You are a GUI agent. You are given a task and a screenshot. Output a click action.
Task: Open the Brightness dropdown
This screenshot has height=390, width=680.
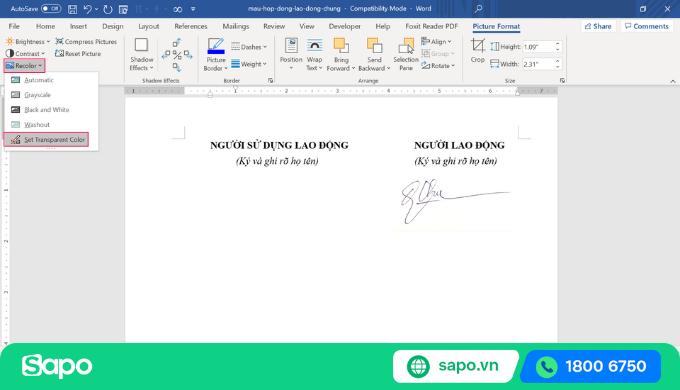(28, 42)
